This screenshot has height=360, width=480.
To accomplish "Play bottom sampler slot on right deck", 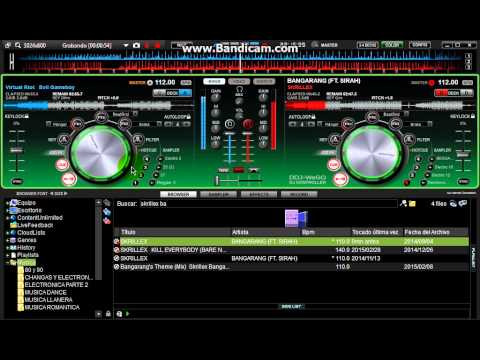I will [x=424, y=183].
